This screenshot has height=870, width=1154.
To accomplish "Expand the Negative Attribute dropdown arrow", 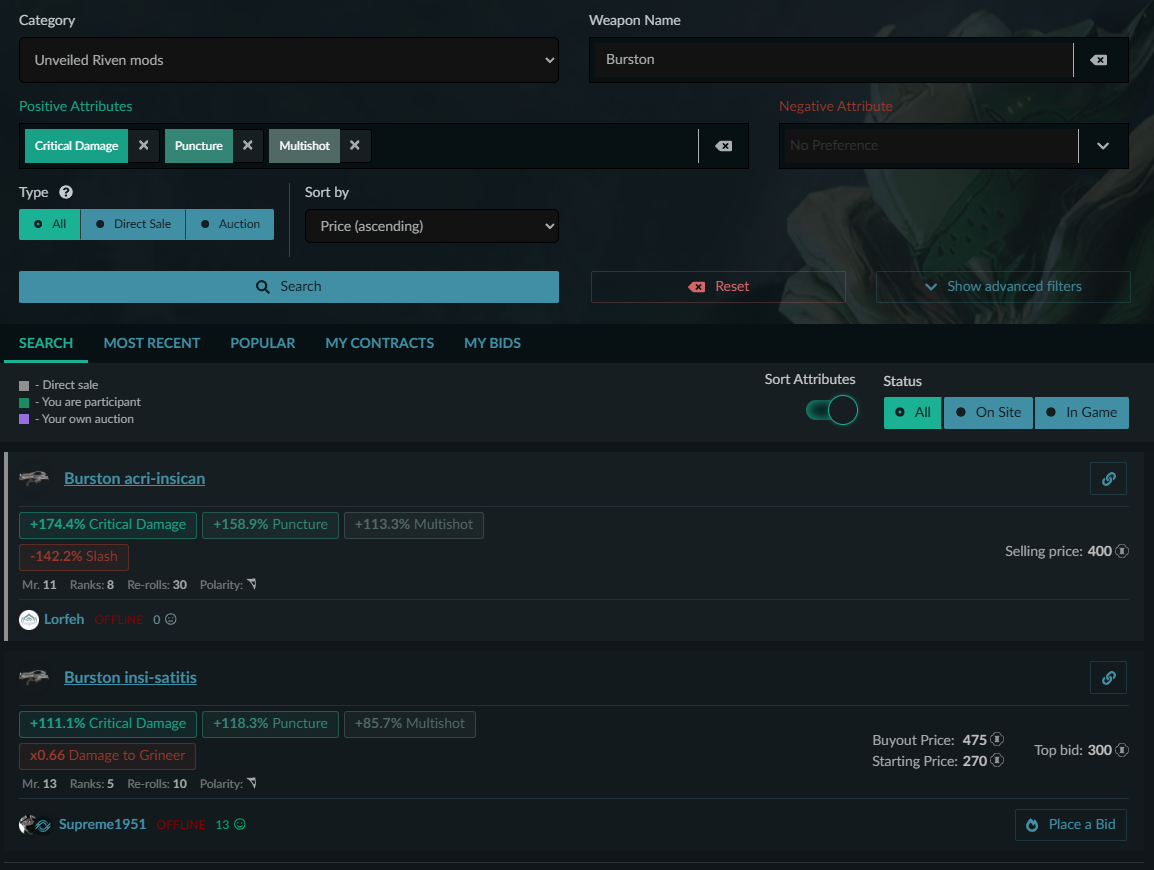I will point(1102,146).
